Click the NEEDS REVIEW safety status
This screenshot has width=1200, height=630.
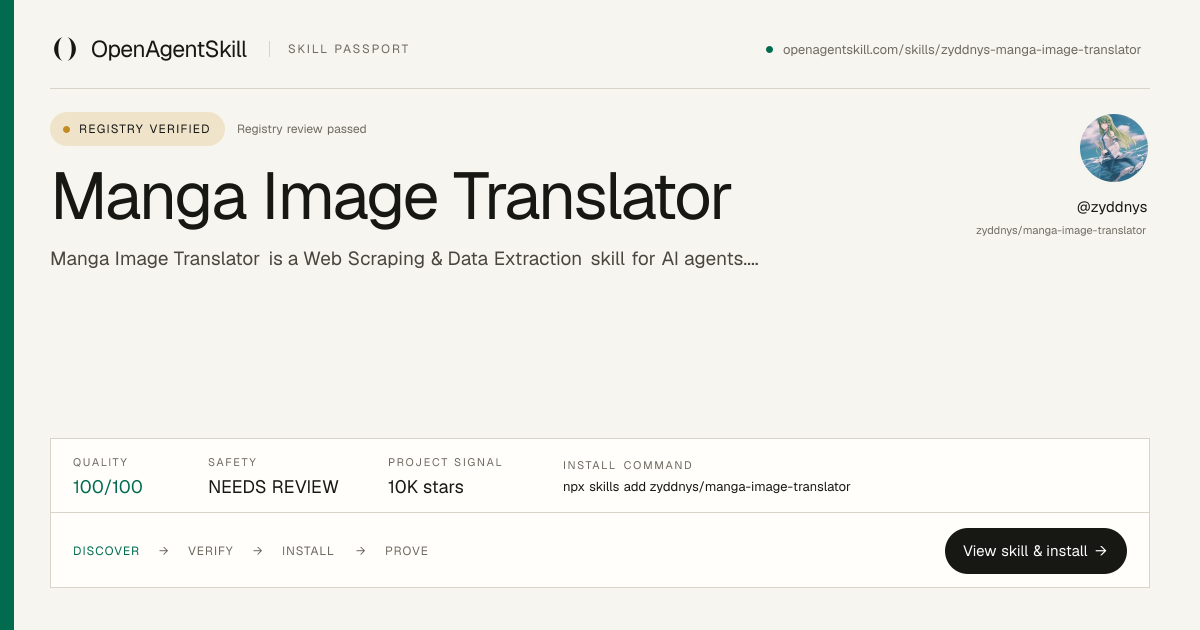[x=273, y=487]
